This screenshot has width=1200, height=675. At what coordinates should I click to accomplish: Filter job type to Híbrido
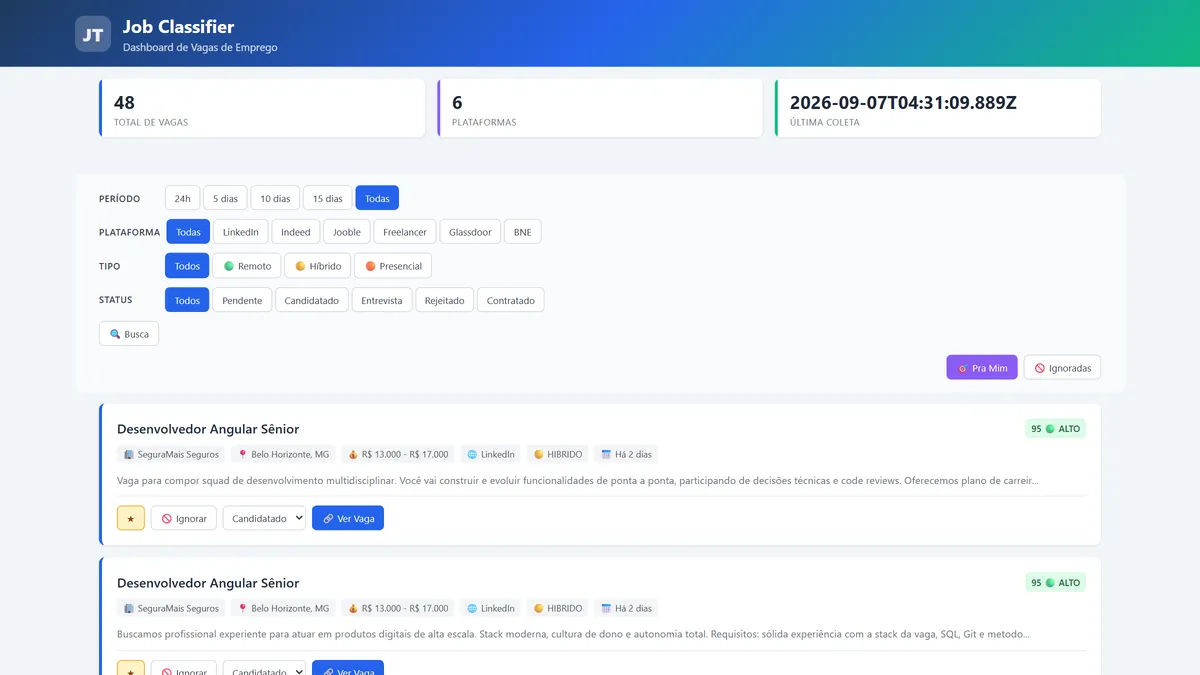[318, 266]
